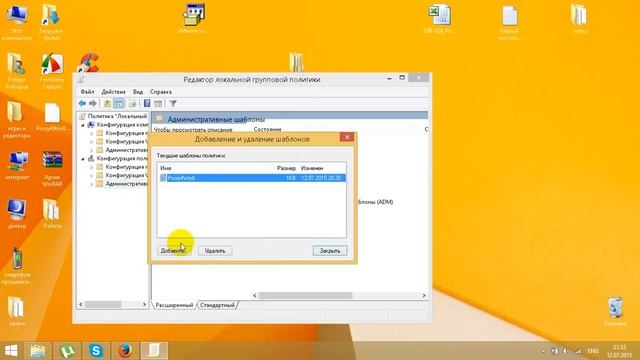The image size is (640, 360).
Task: Minimize the group policy editor window
Action: [389, 78]
